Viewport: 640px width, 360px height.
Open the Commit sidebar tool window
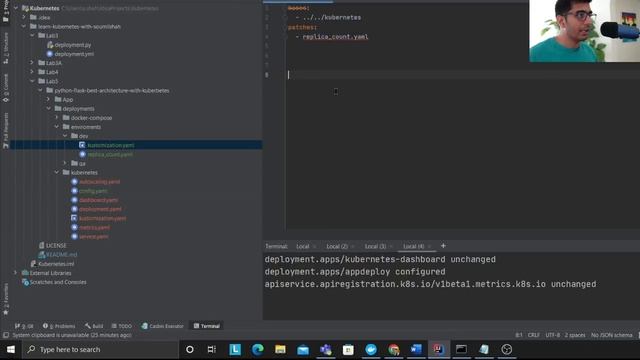pos(6,88)
